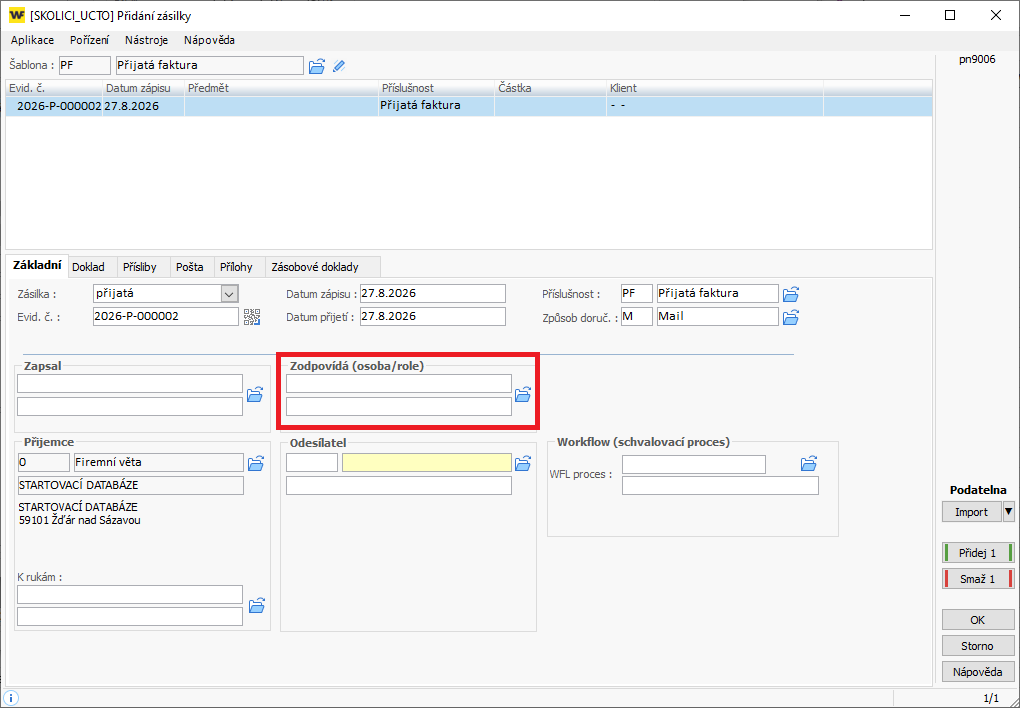Image resolution: width=1020 pixels, height=708 pixels.
Task: Select the Základní tab
Action: (x=37, y=266)
